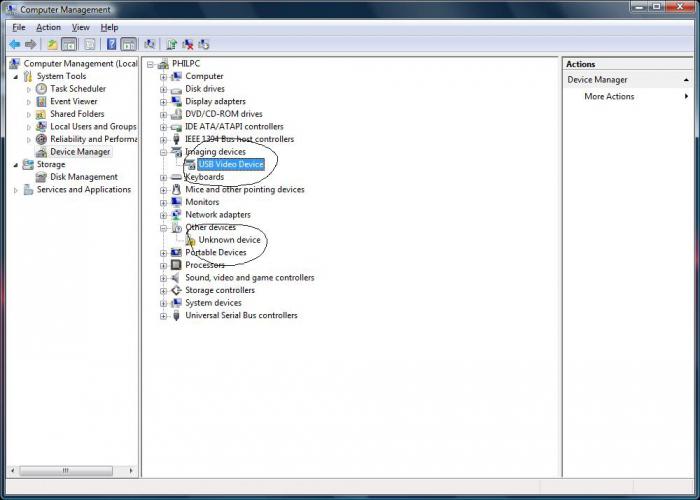Expand the Display adapters node
Screen dimensions: 700x500
(x=163, y=102)
